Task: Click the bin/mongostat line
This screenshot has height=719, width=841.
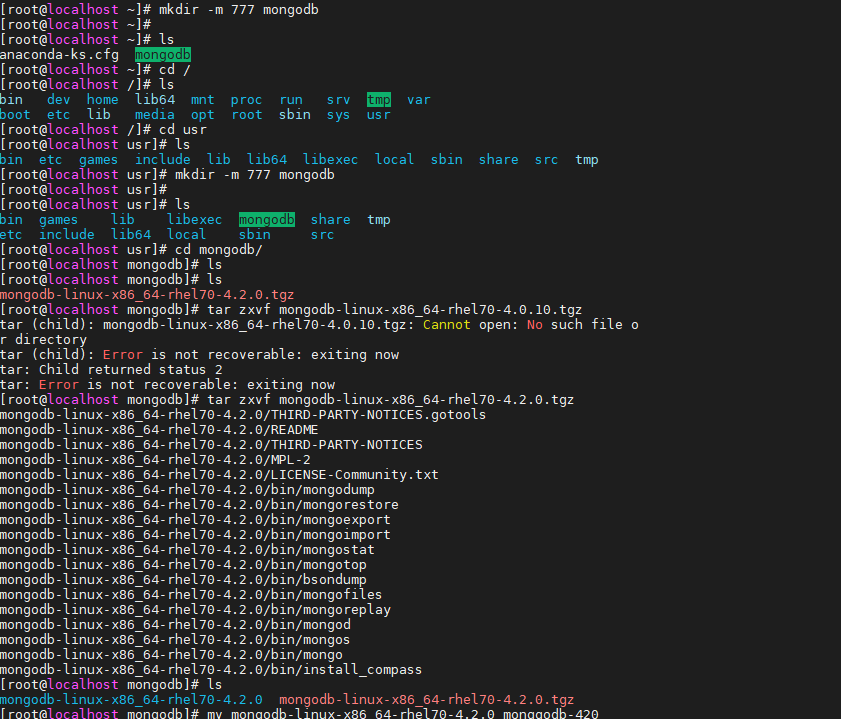Action: point(187,550)
